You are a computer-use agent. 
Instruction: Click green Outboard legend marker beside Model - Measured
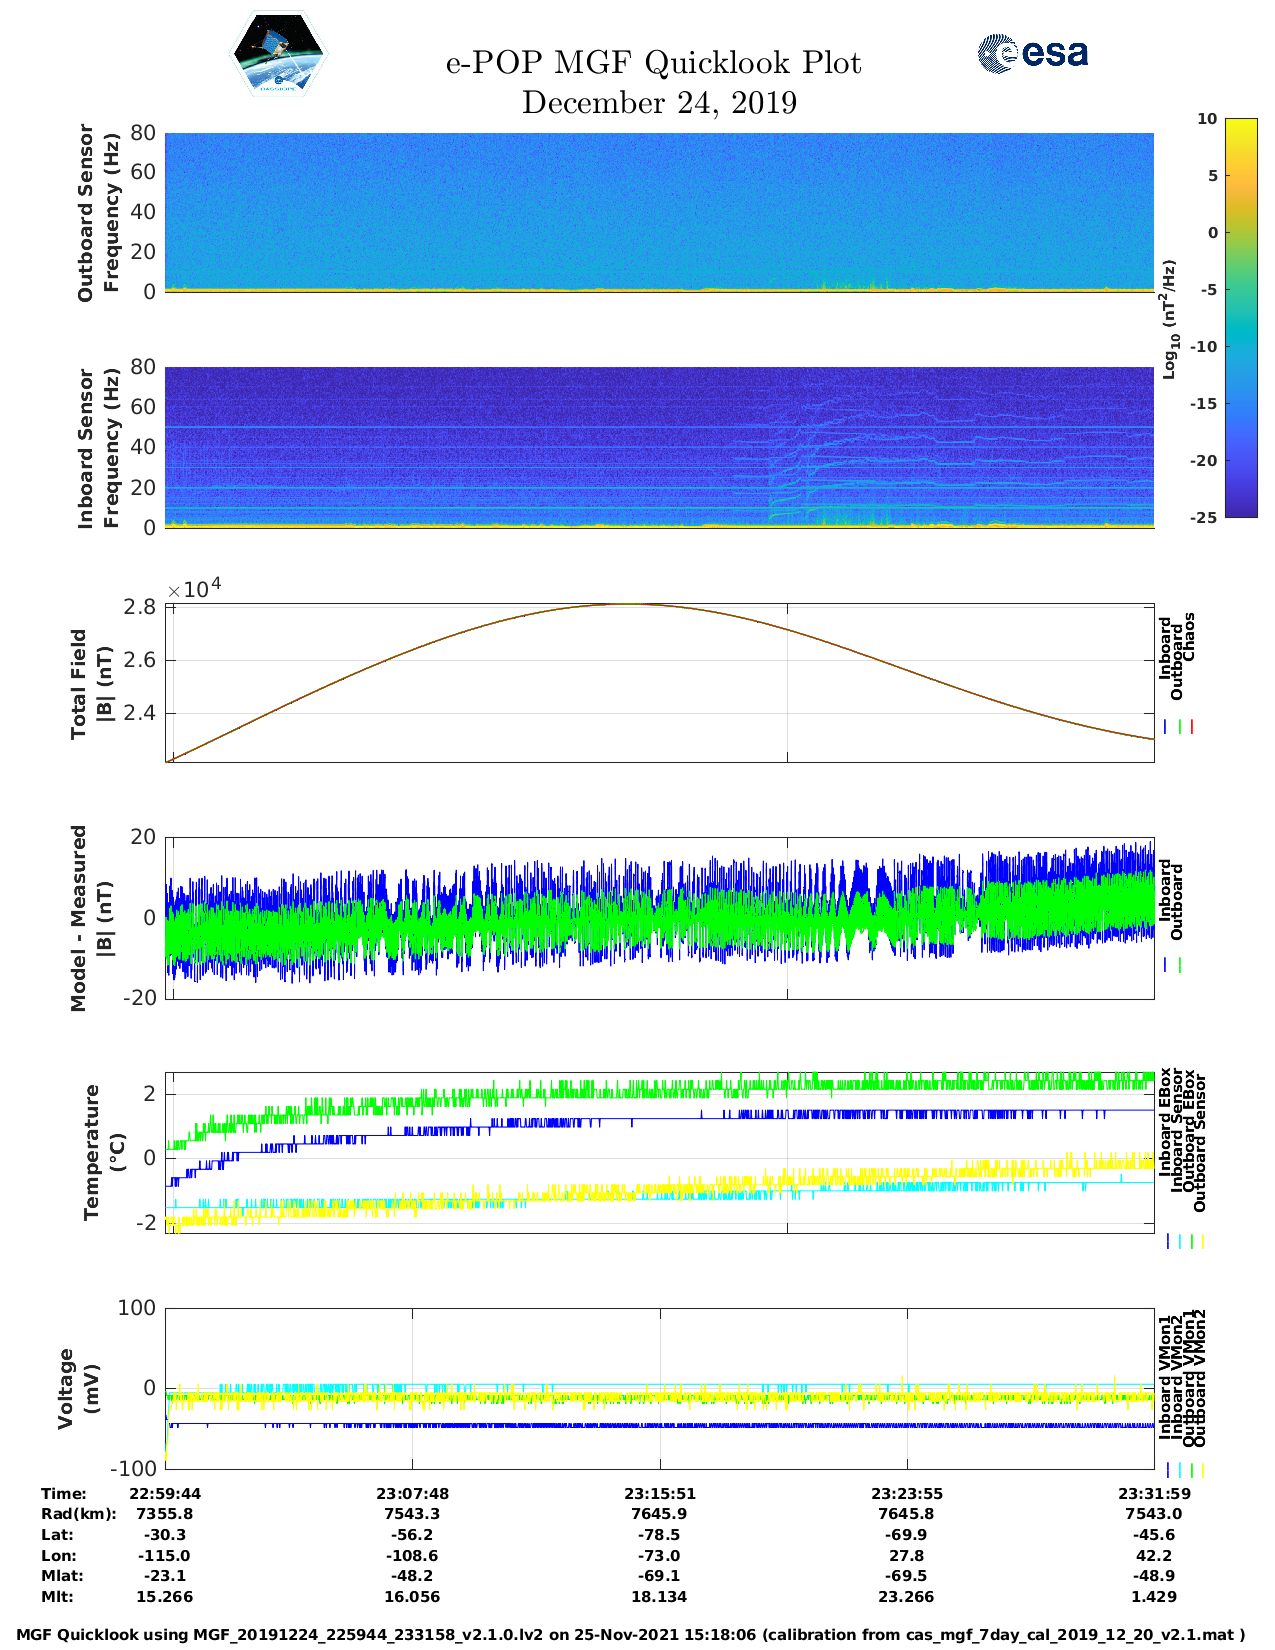pos(1180,965)
